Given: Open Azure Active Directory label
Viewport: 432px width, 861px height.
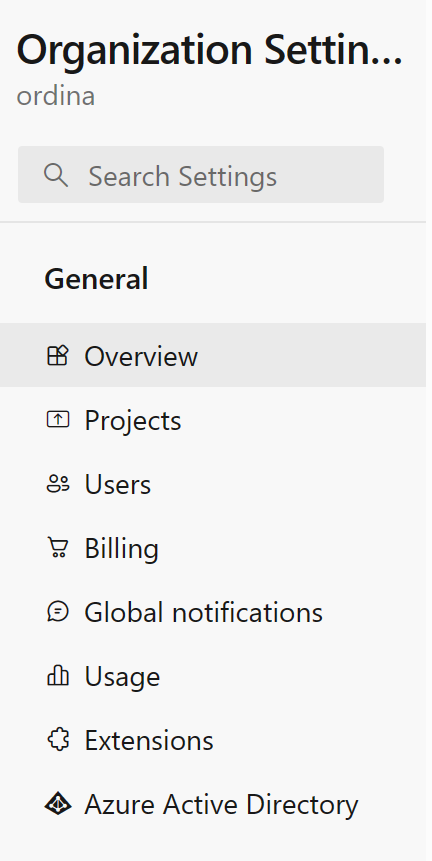Looking at the screenshot, I should tap(221, 805).
